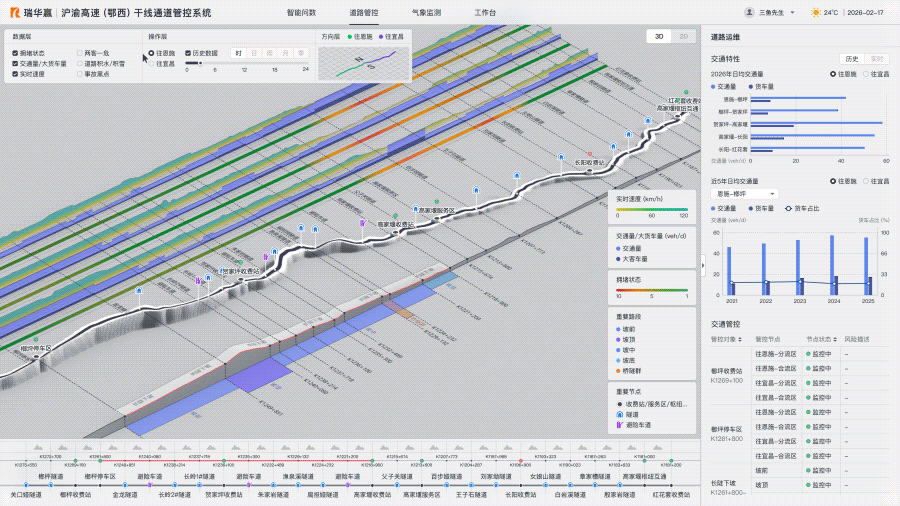Image resolution: width=900 pixels, height=506 pixels.
Task: Collapse the right side panel handle
Action: pyautogui.click(x=703, y=265)
